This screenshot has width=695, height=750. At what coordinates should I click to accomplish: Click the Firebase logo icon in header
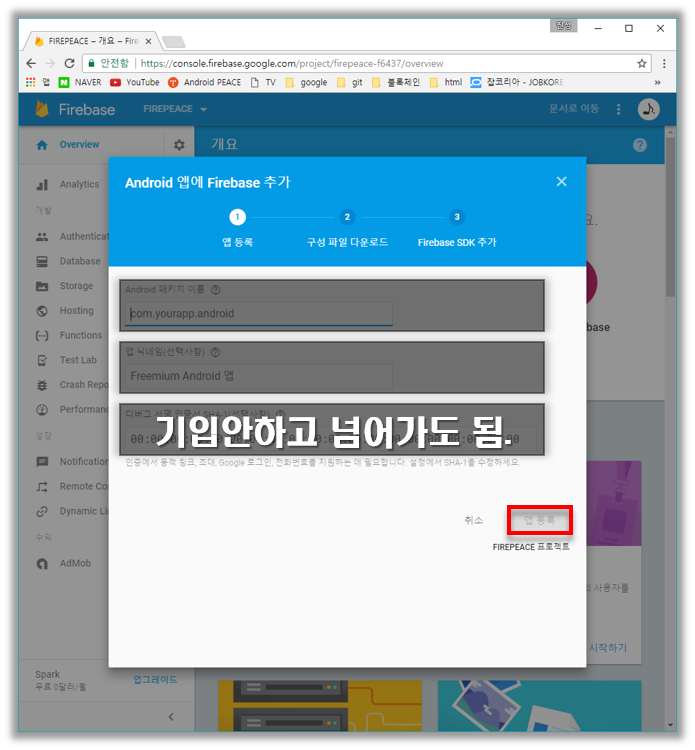[42, 109]
